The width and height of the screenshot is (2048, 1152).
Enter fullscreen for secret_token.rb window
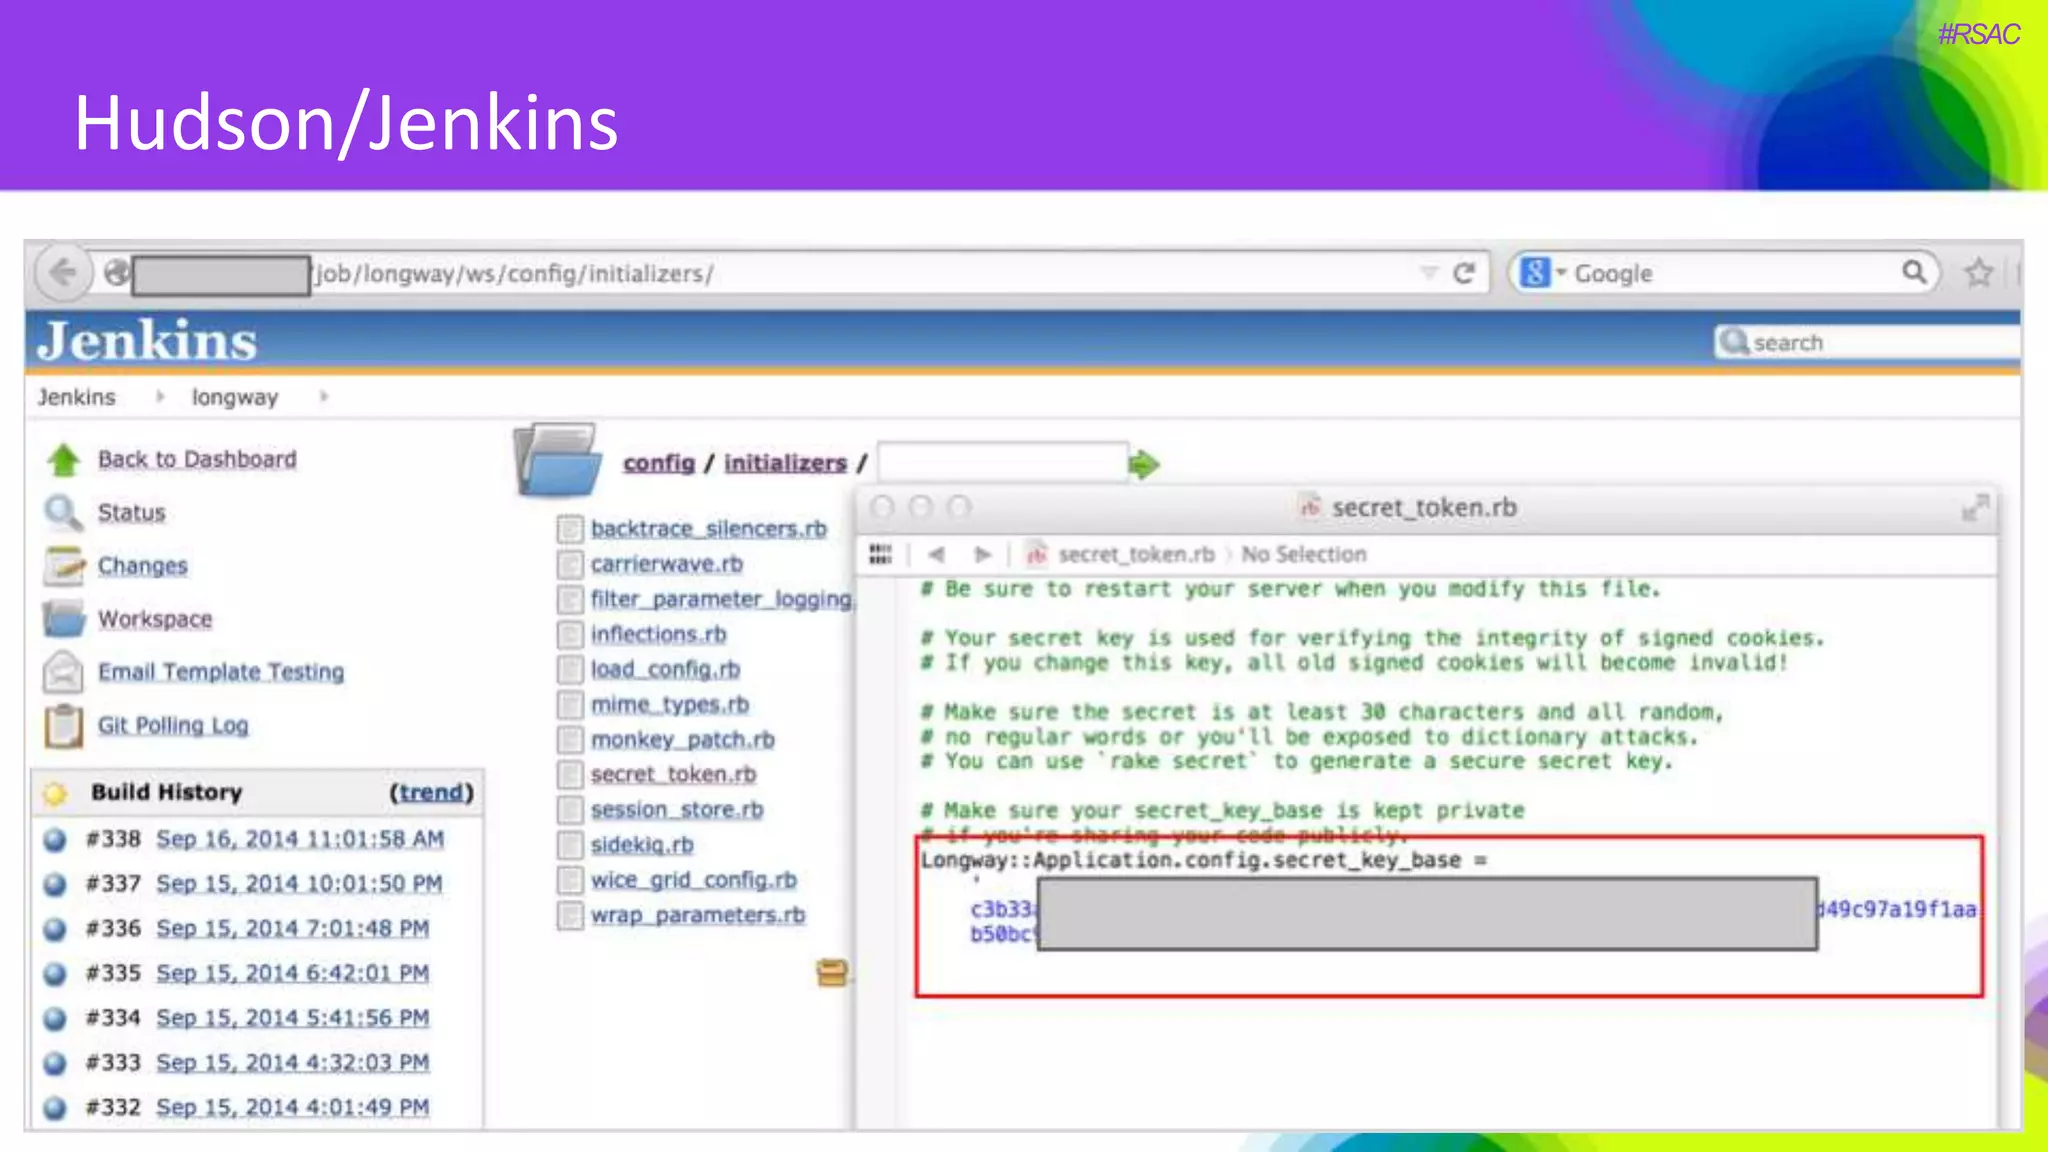pos(1975,508)
